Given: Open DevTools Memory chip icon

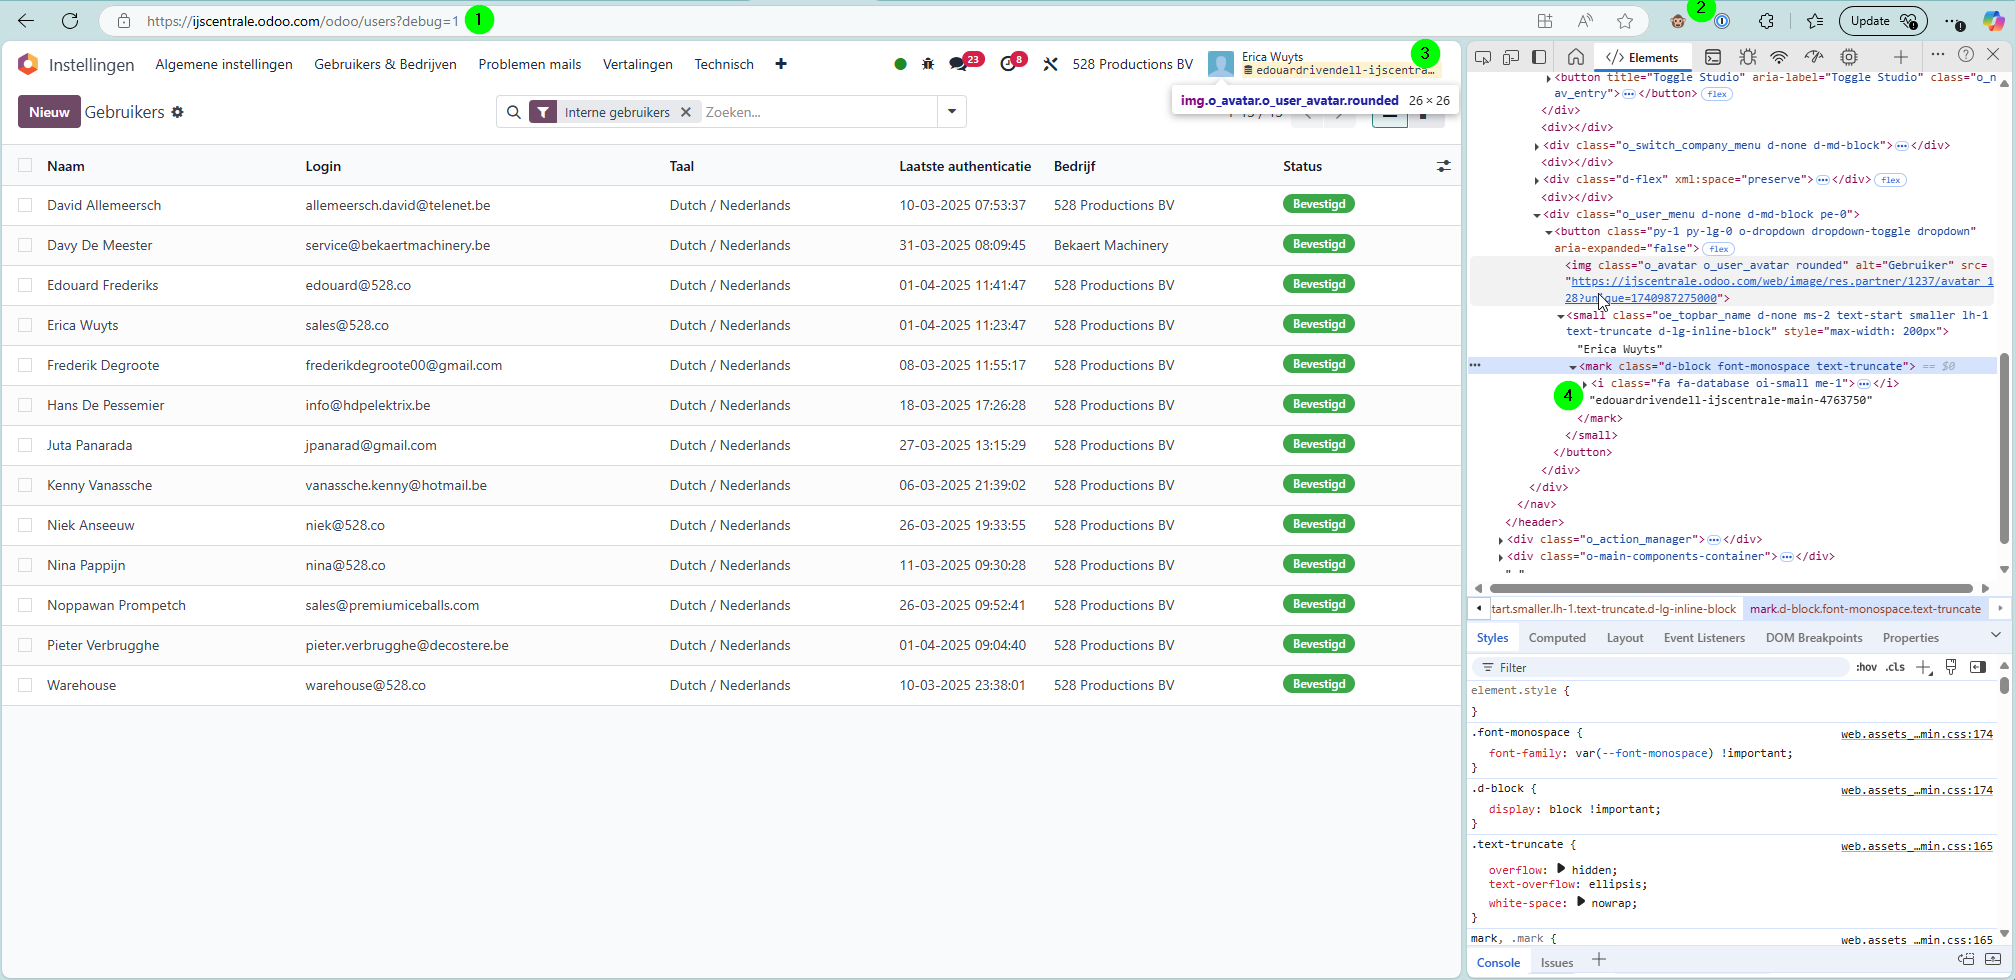Looking at the screenshot, I should [x=1849, y=57].
